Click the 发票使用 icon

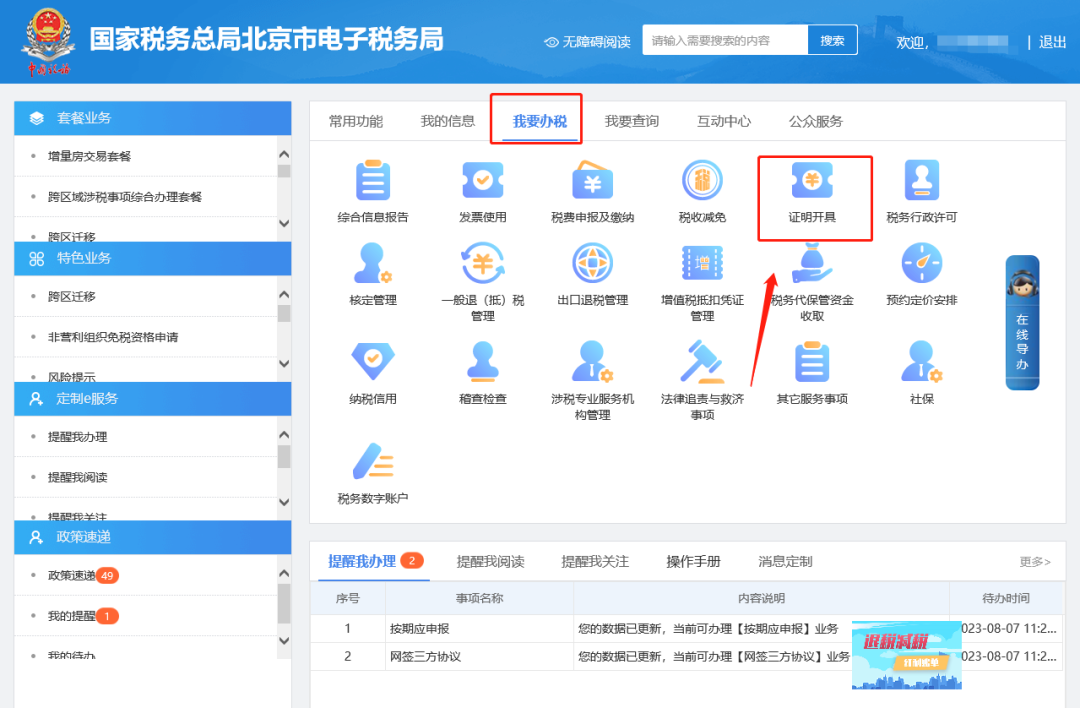pyautogui.click(x=482, y=183)
